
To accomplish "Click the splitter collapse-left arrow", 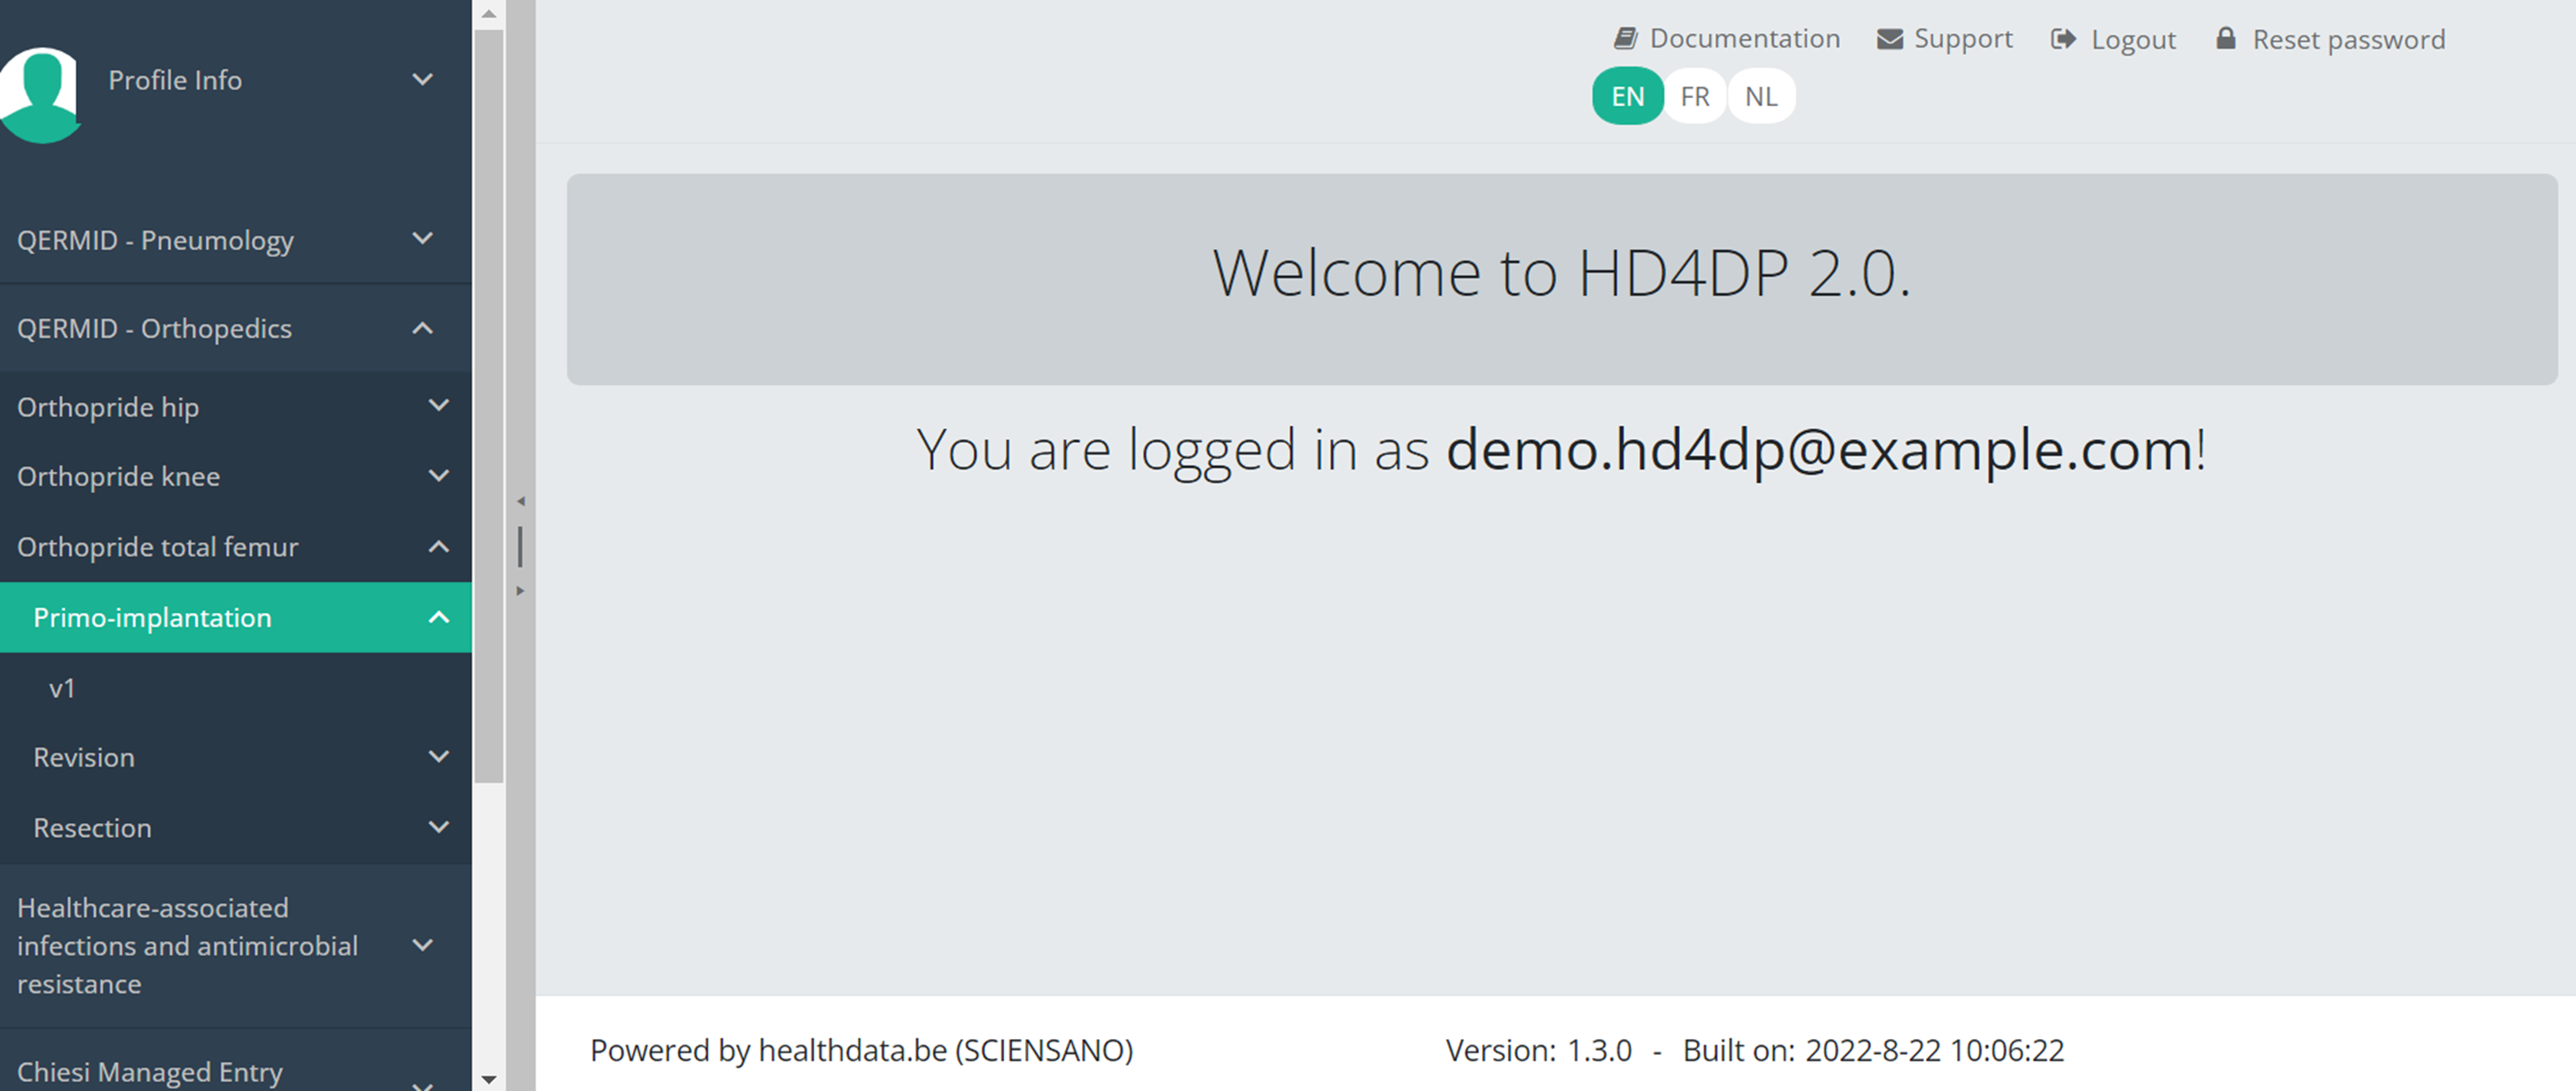I will (x=520, y=501).
